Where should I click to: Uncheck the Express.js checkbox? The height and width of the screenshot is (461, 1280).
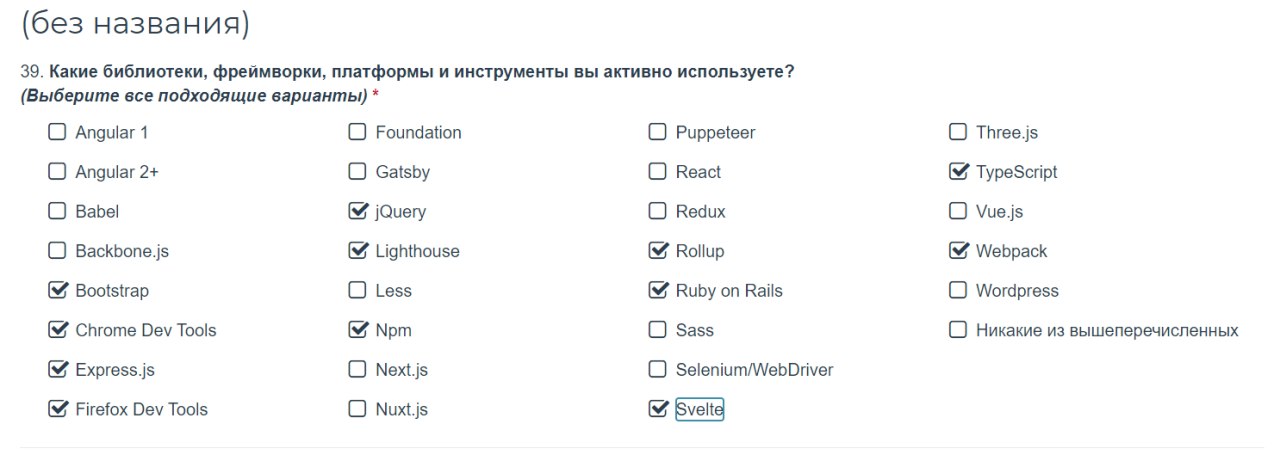coord(57,369)
